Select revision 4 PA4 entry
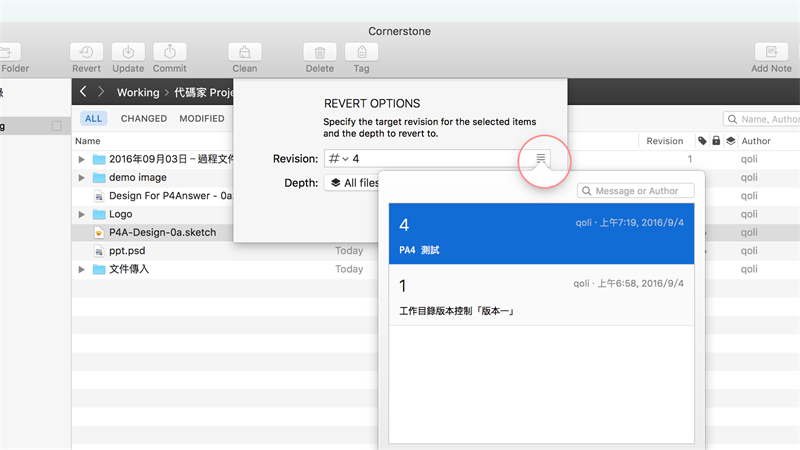 (541, 235)
